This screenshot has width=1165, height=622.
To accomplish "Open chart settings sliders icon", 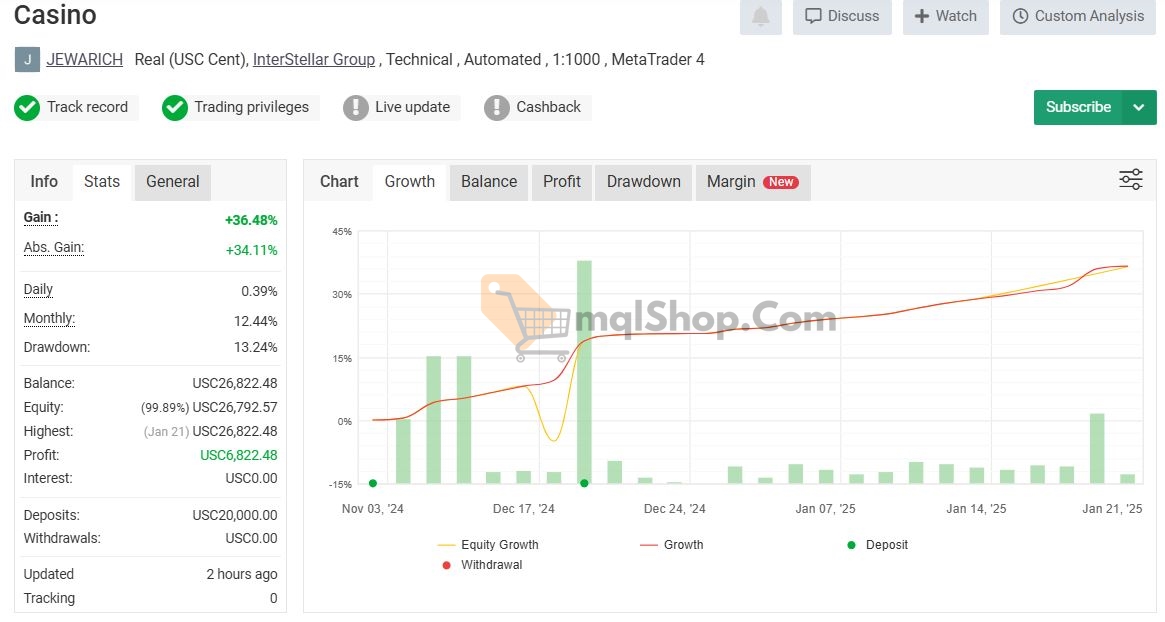I will pyautogui.click(x=1130, y=180).
